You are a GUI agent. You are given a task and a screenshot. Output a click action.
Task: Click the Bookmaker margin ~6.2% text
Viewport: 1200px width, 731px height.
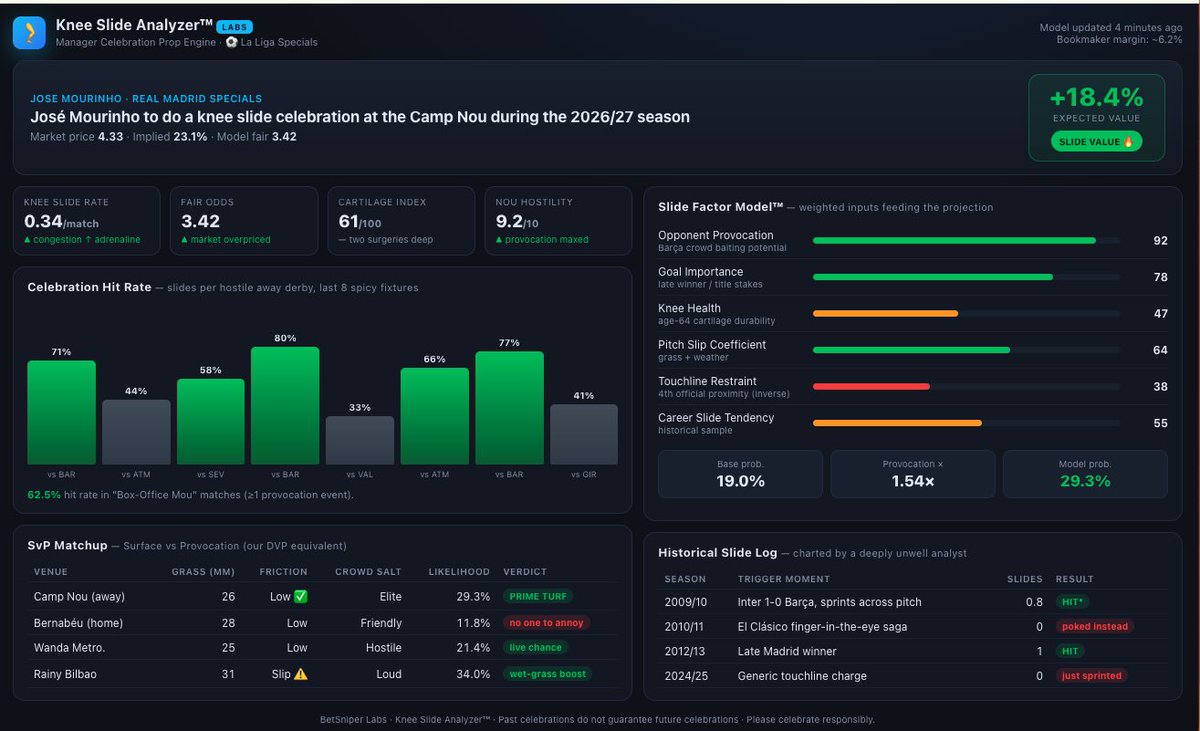point(1120,40)
